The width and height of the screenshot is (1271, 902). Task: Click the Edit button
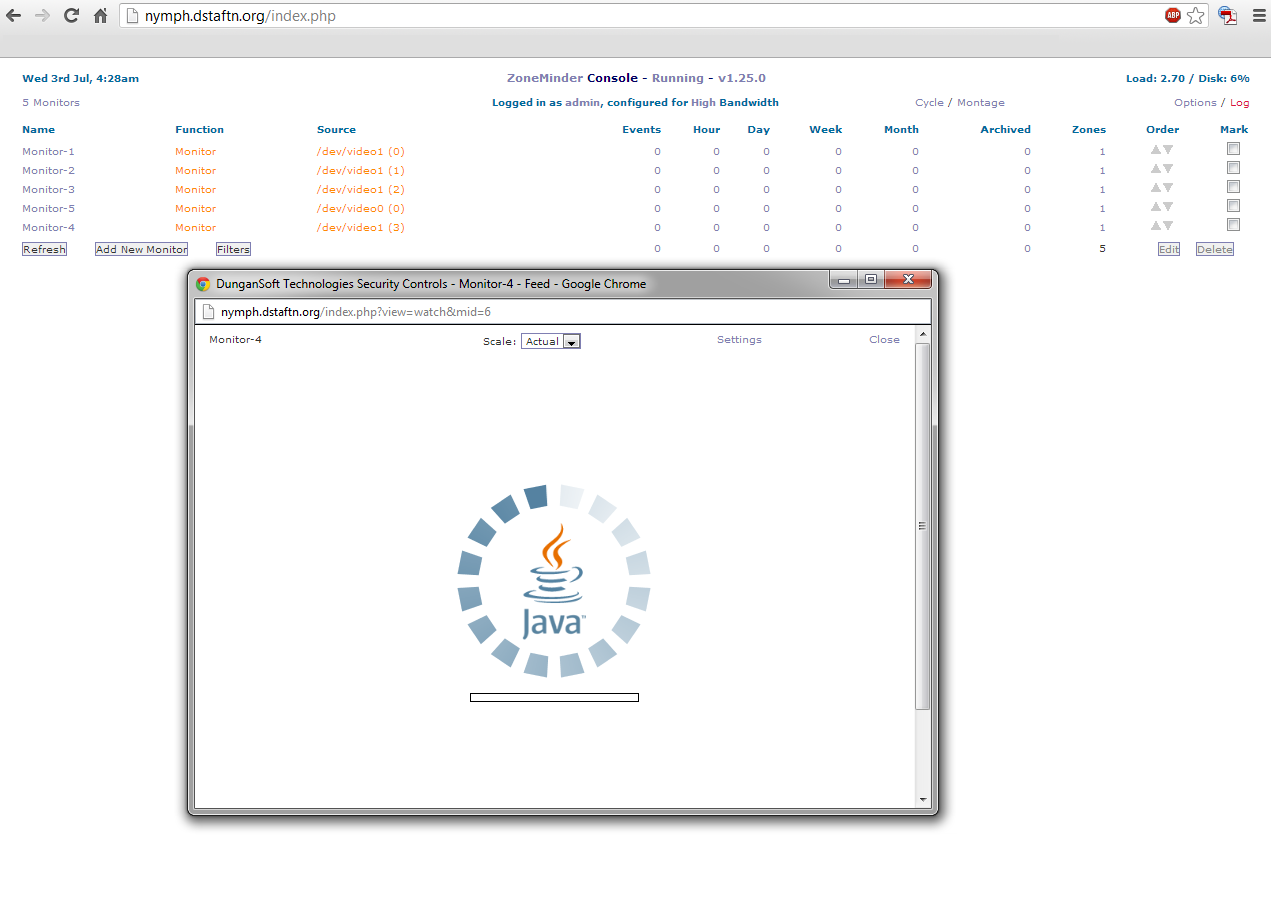coord(1169,249)
